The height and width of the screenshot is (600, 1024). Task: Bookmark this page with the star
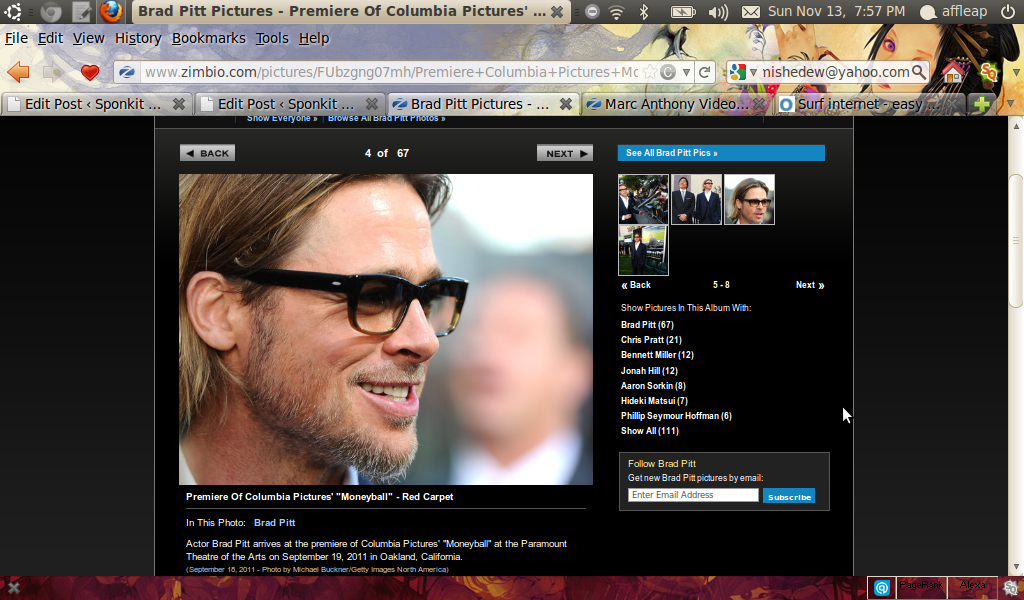pyautogui.click(x=650, y=72)
